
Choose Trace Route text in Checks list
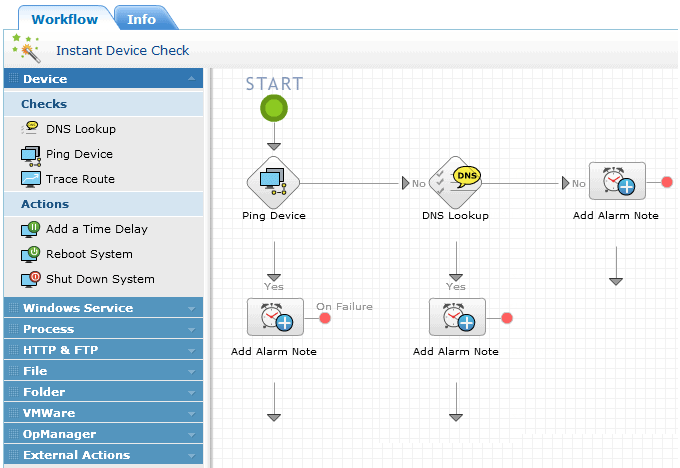click(80, 179)
